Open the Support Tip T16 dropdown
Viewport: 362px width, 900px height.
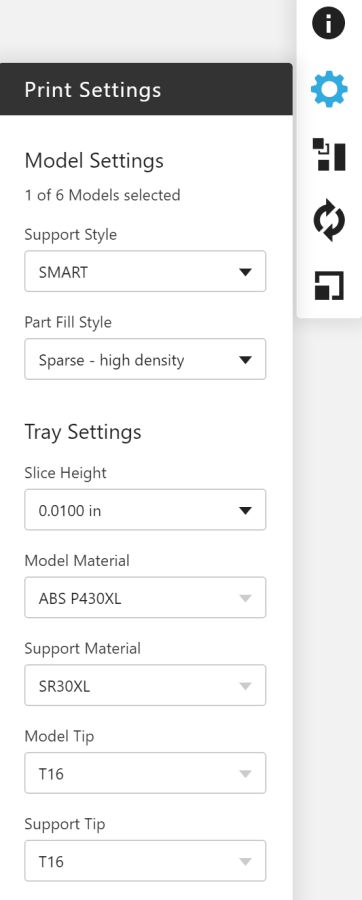(x=145, y=861)
